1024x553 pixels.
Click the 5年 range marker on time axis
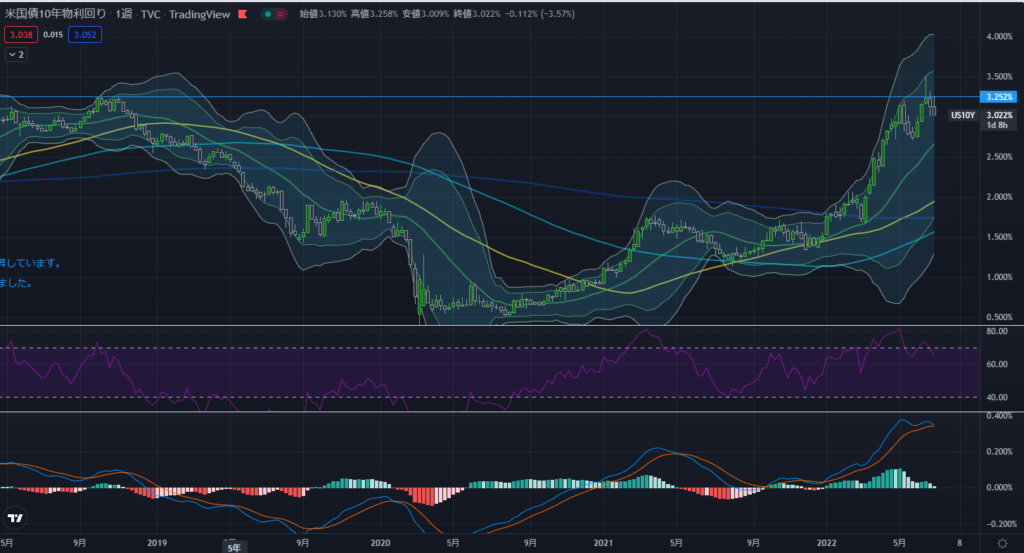233,547
